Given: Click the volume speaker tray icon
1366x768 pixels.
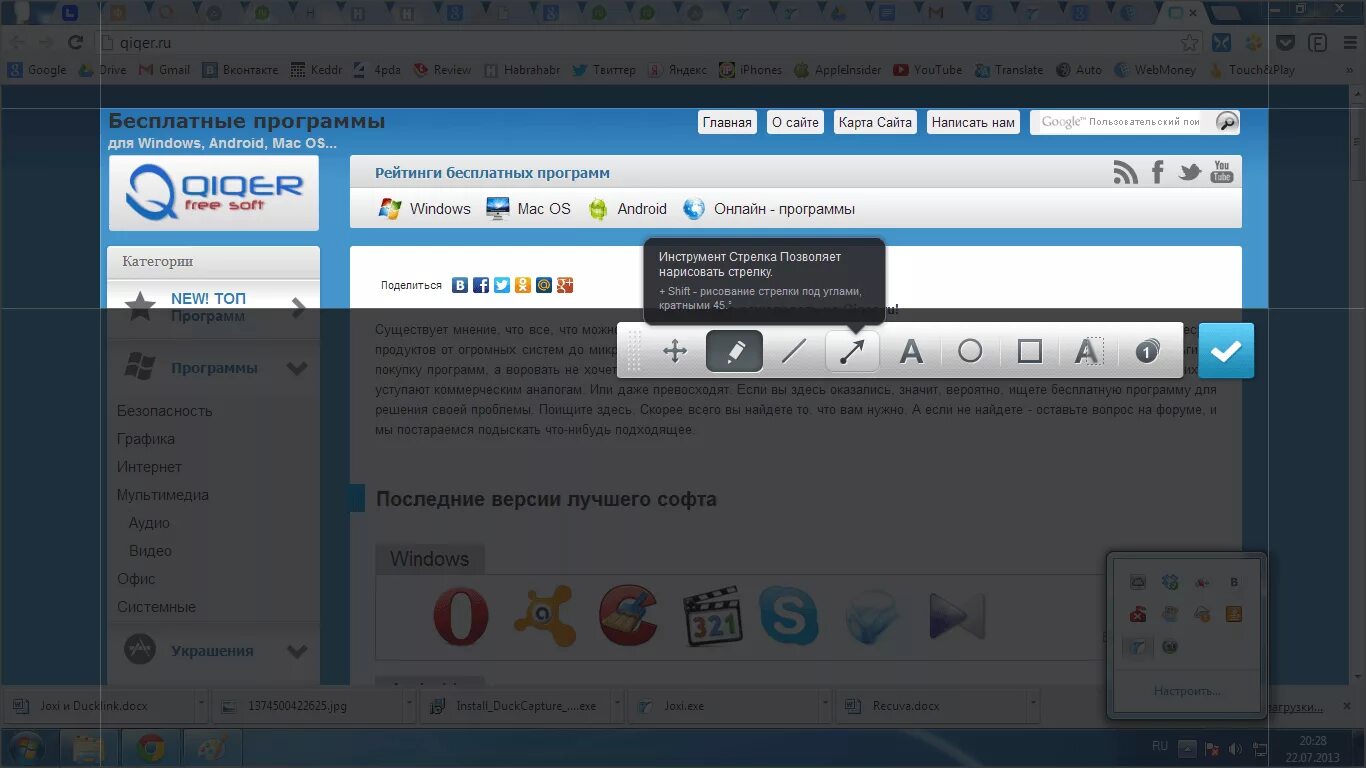Looking at the screenshot, I should 1234,749.
